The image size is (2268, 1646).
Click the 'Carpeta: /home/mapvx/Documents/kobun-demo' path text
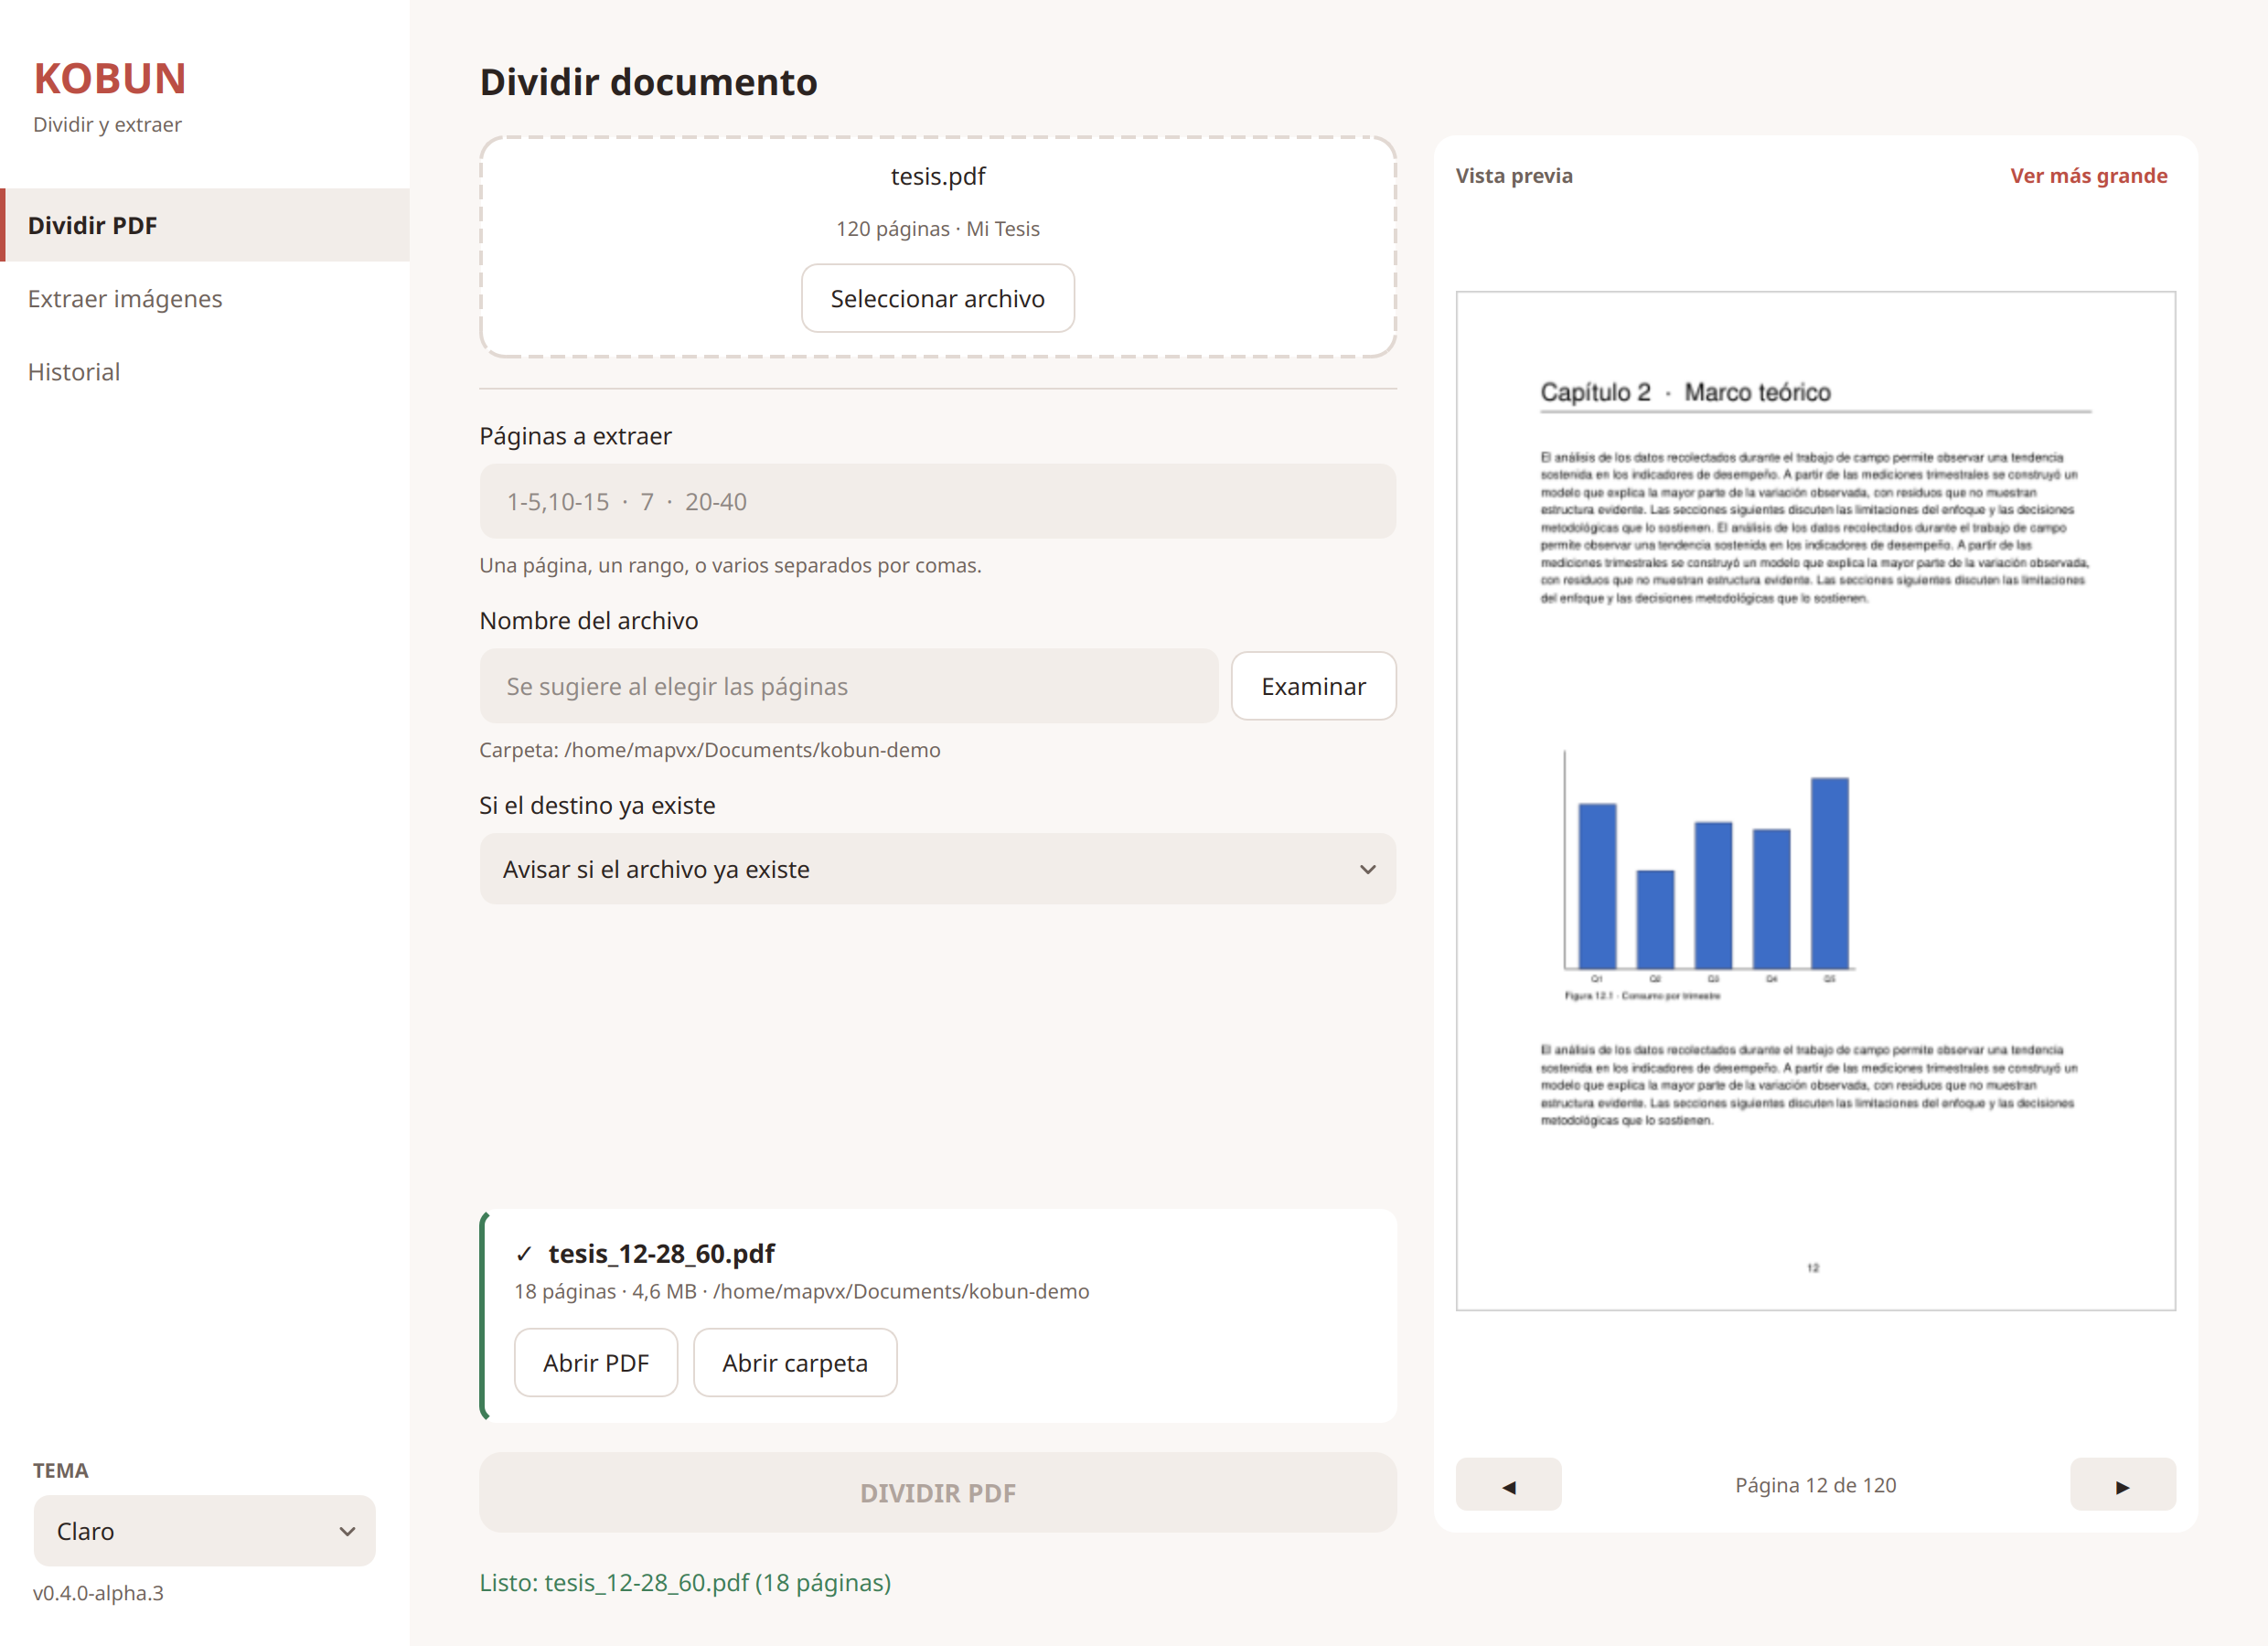(709, 750)
